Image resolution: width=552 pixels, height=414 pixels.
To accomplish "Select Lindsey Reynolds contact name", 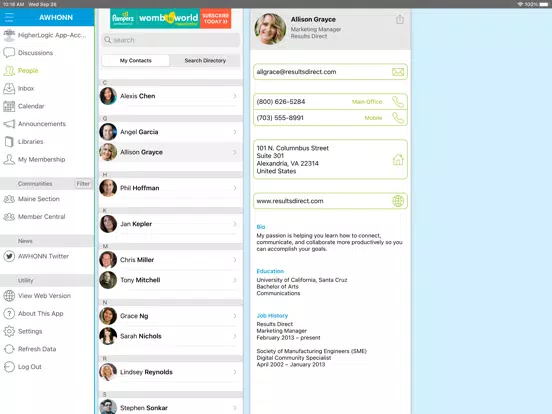I will click(x=146, y=372).
